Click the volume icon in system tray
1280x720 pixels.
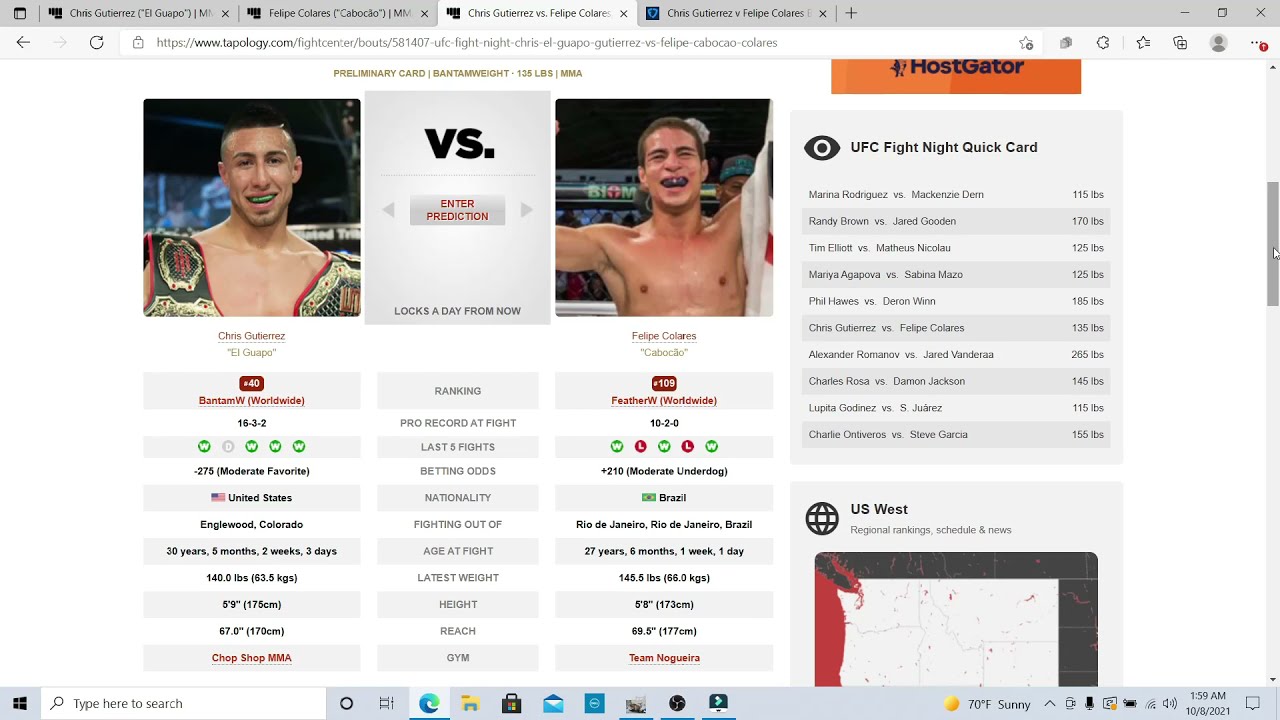pos(1170,704)
